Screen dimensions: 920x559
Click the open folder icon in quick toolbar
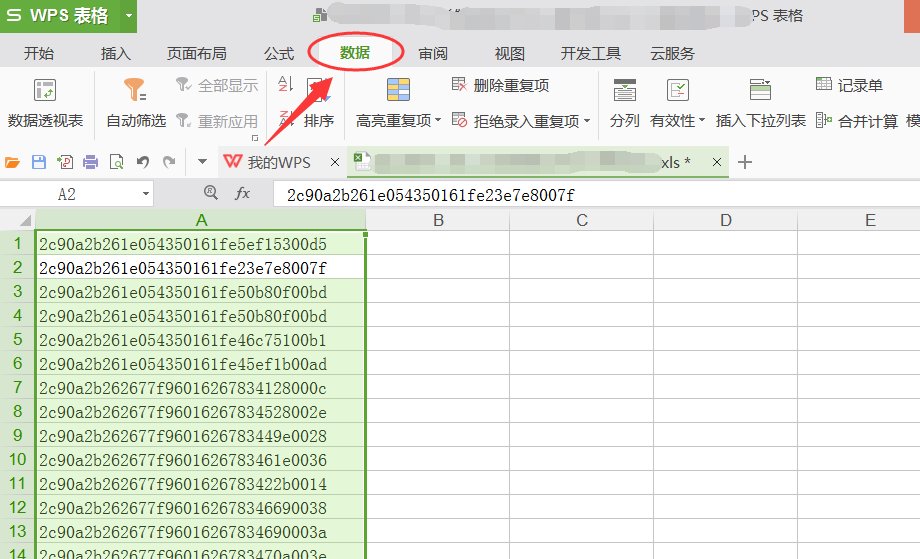12,162
